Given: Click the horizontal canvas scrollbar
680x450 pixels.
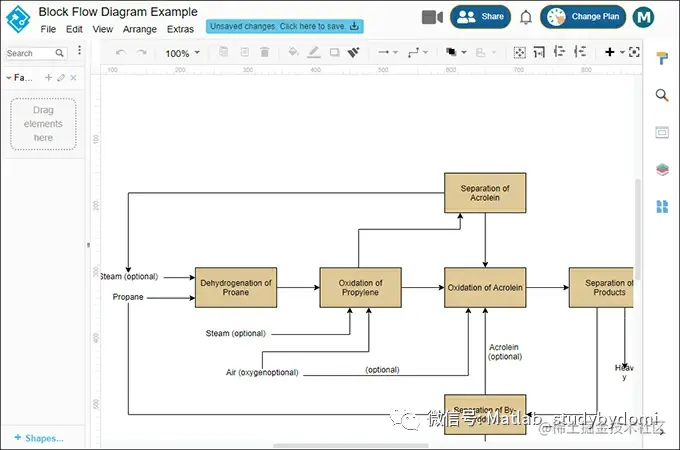Looking at the screenshot, I should 351,446.
